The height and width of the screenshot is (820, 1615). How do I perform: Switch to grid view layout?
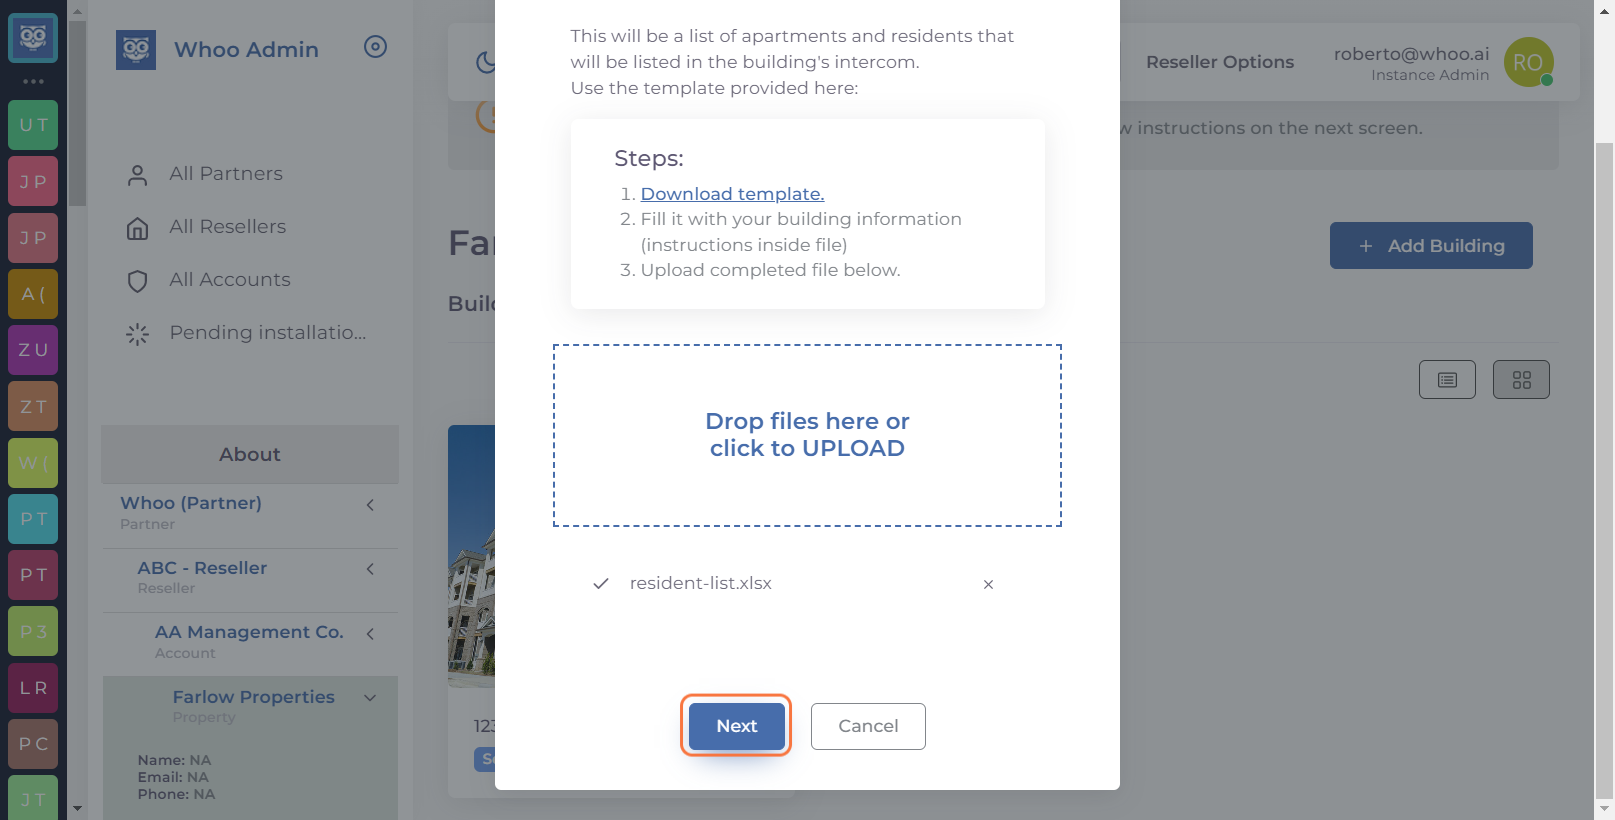coord(1521,380)
